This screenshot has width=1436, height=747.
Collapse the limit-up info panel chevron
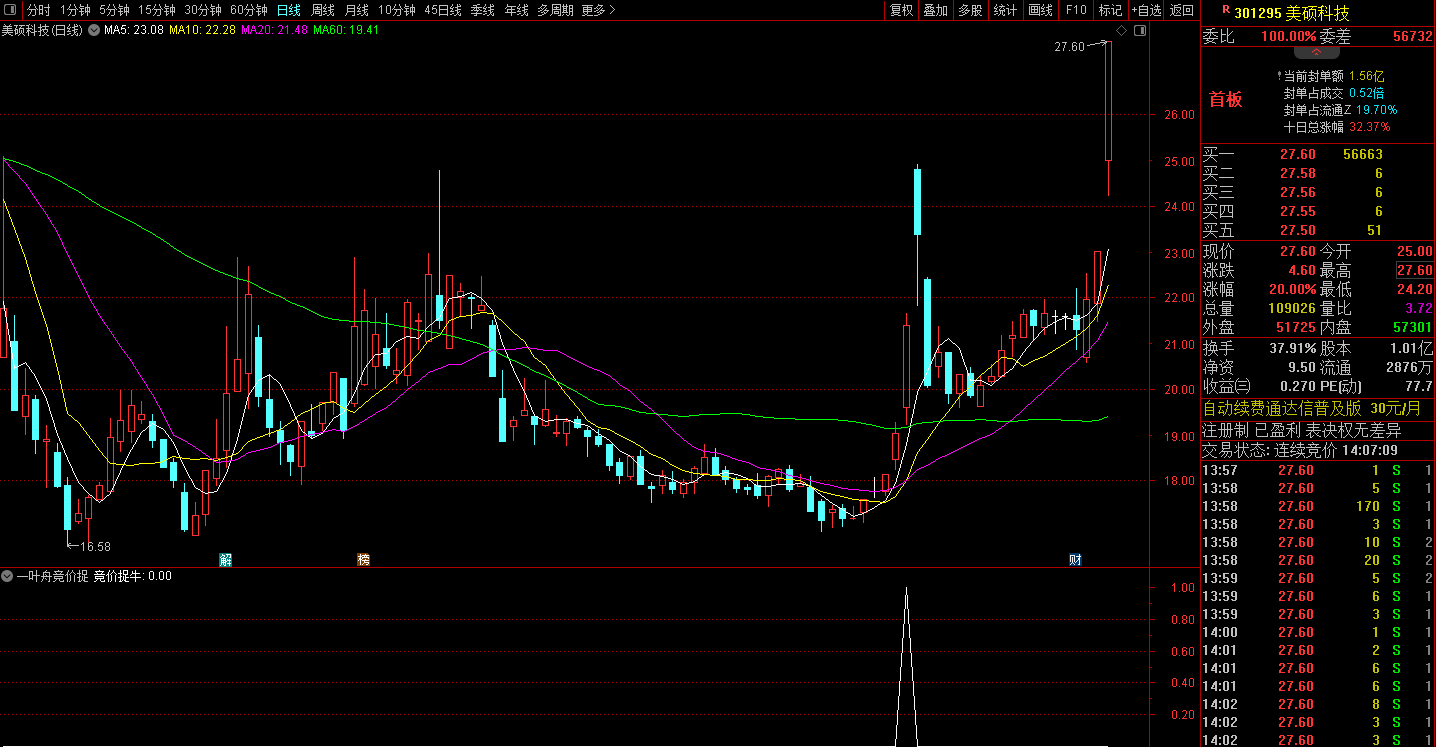[x=1317, y=51]
